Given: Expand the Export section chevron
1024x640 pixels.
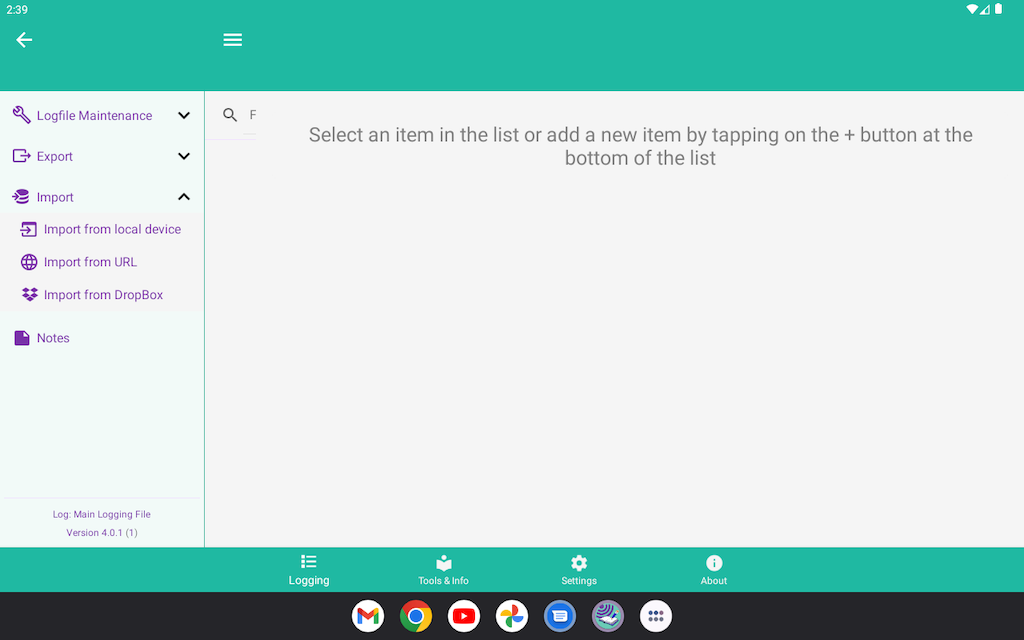Looking at the screenshot, I should 184,156.
